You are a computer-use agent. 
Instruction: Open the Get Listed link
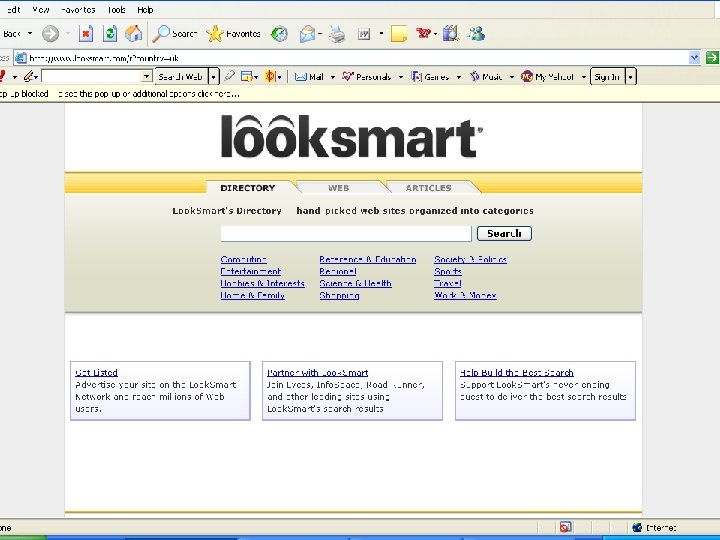96,372
